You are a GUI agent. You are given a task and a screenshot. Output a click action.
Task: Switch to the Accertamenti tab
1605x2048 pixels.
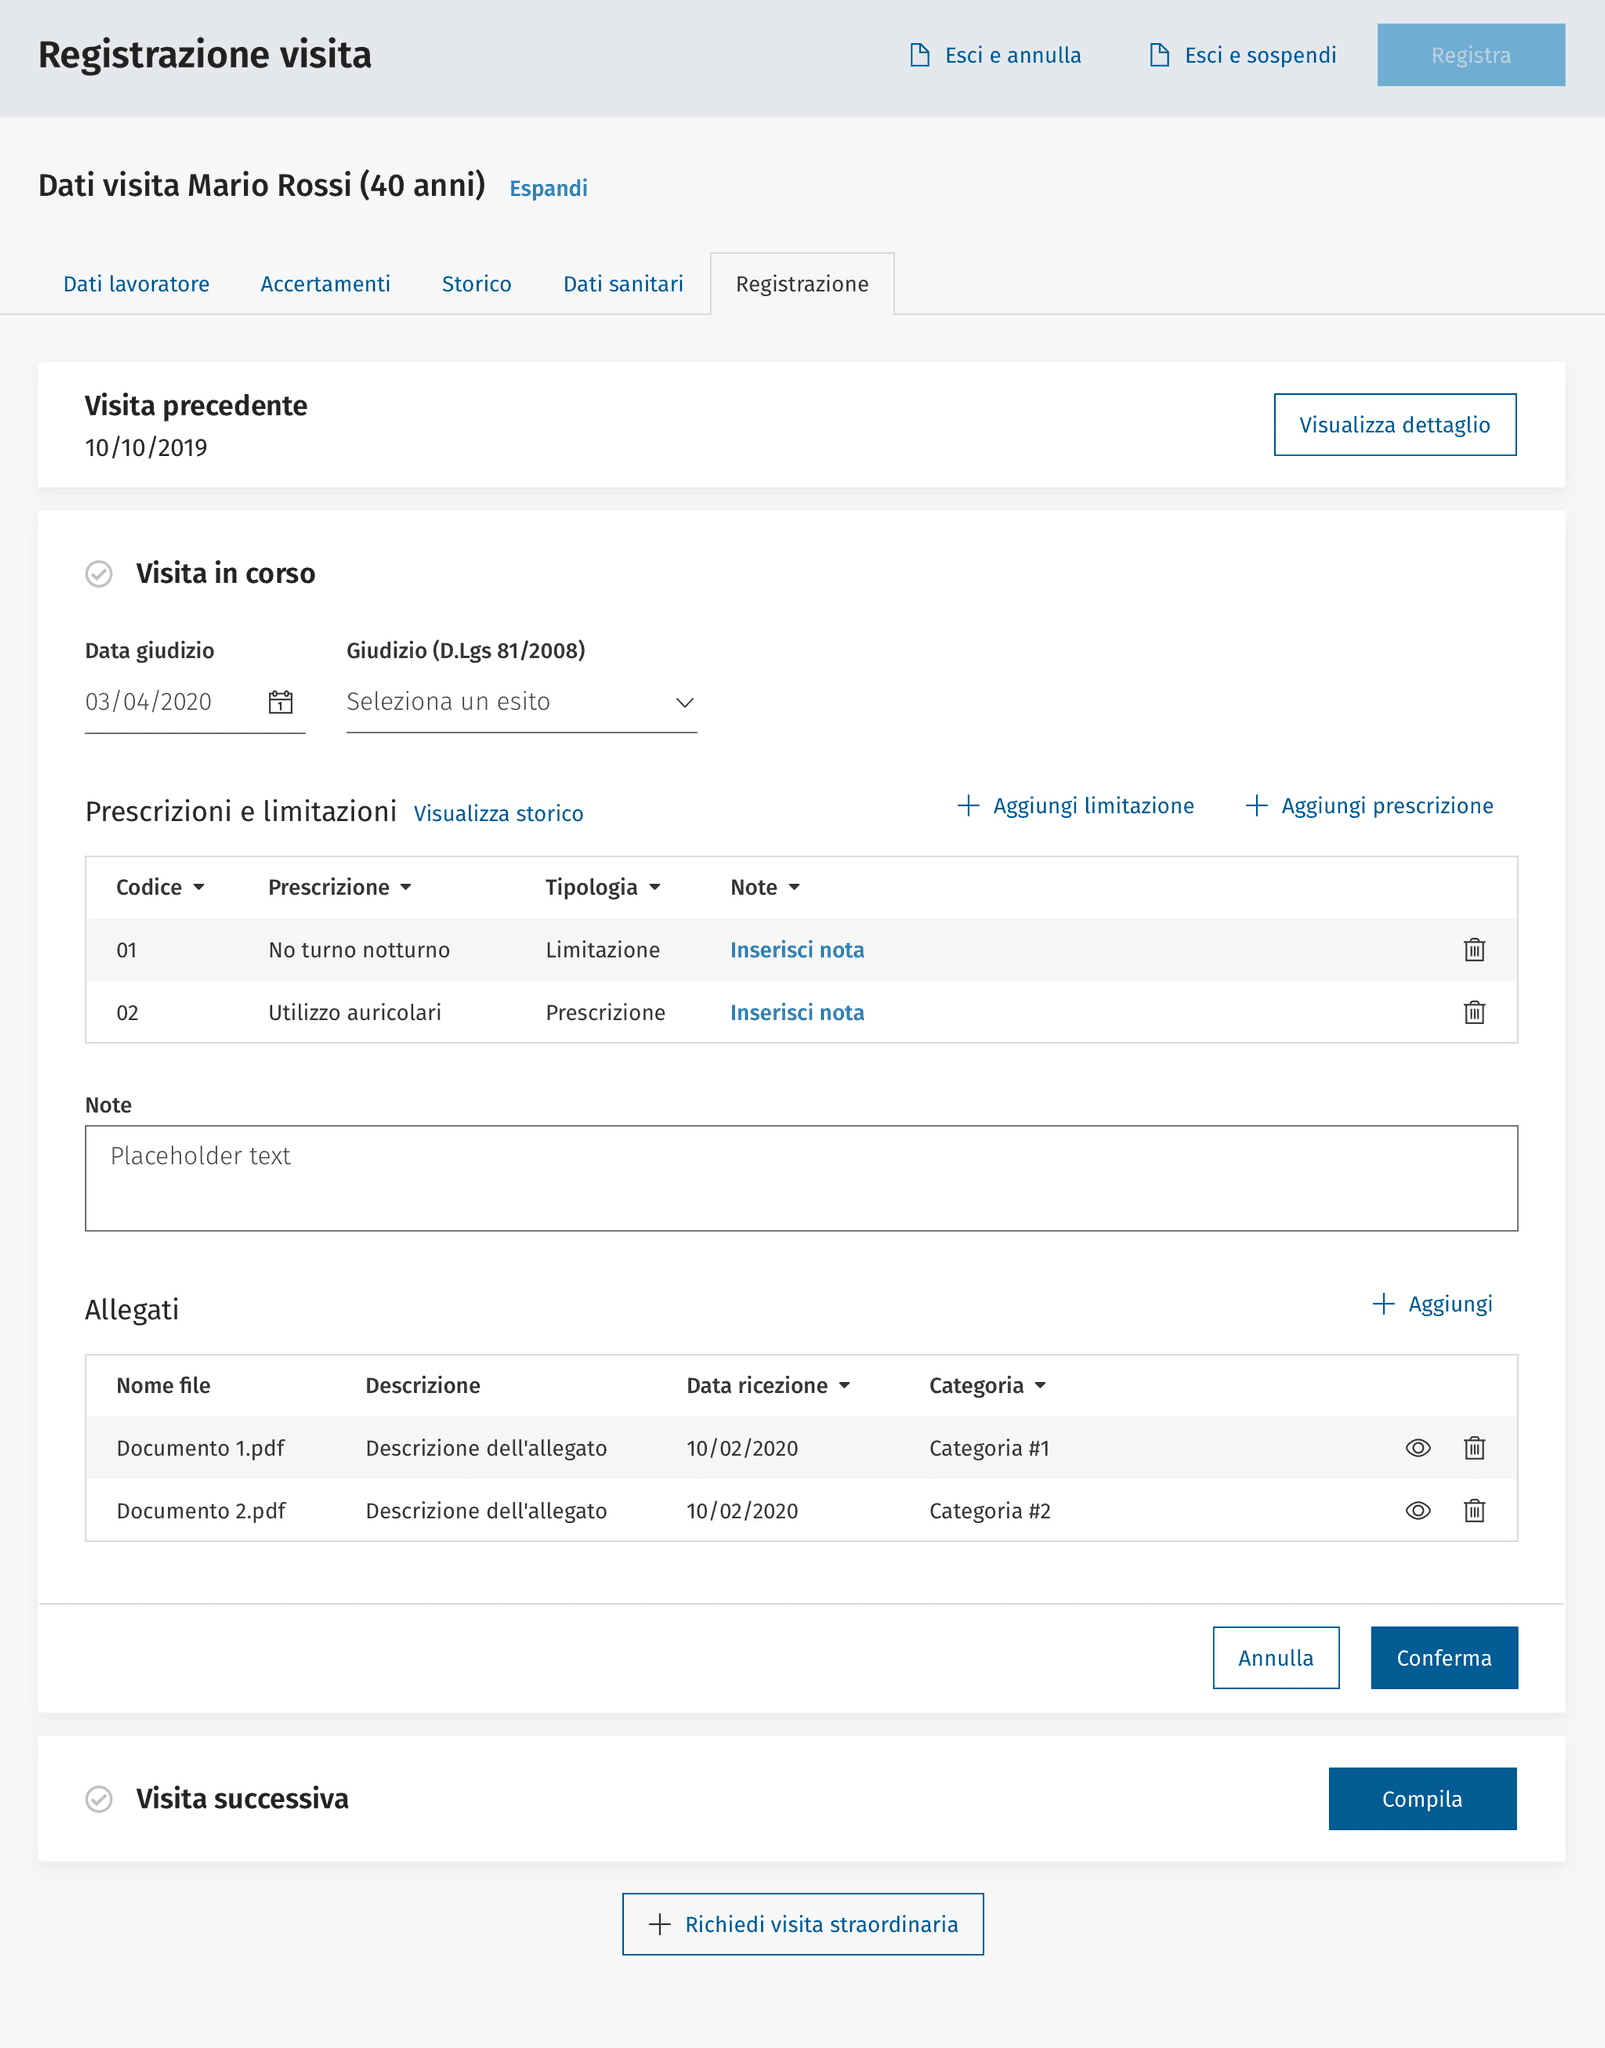tap(325, 284)
